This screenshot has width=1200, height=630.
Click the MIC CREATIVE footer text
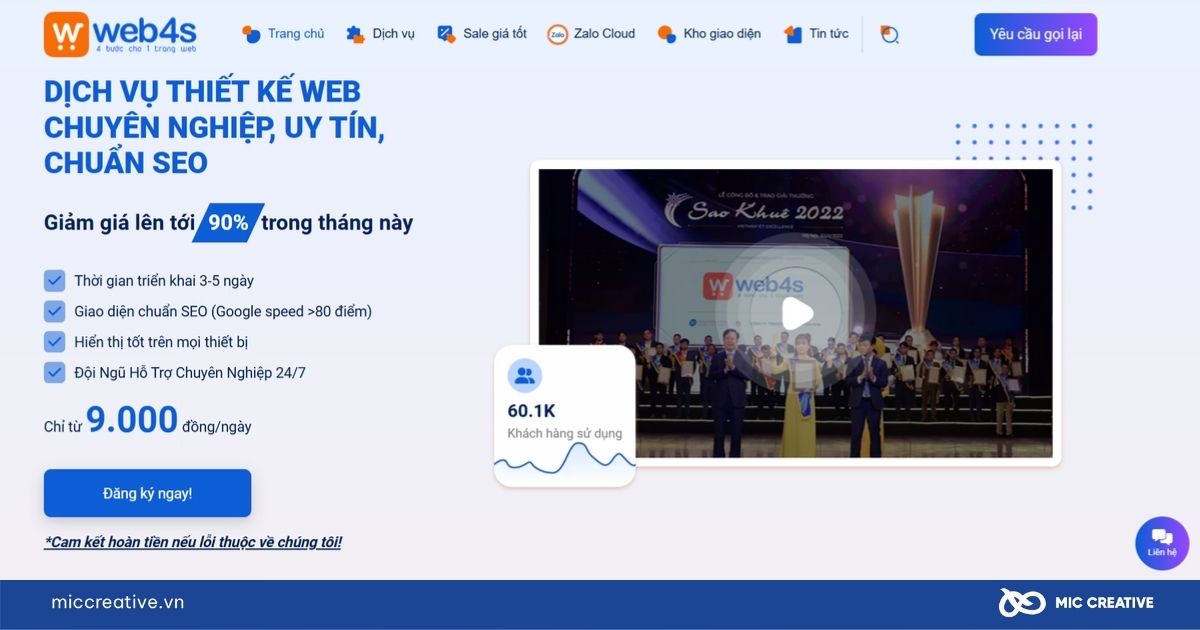(x=1104, y=602)
